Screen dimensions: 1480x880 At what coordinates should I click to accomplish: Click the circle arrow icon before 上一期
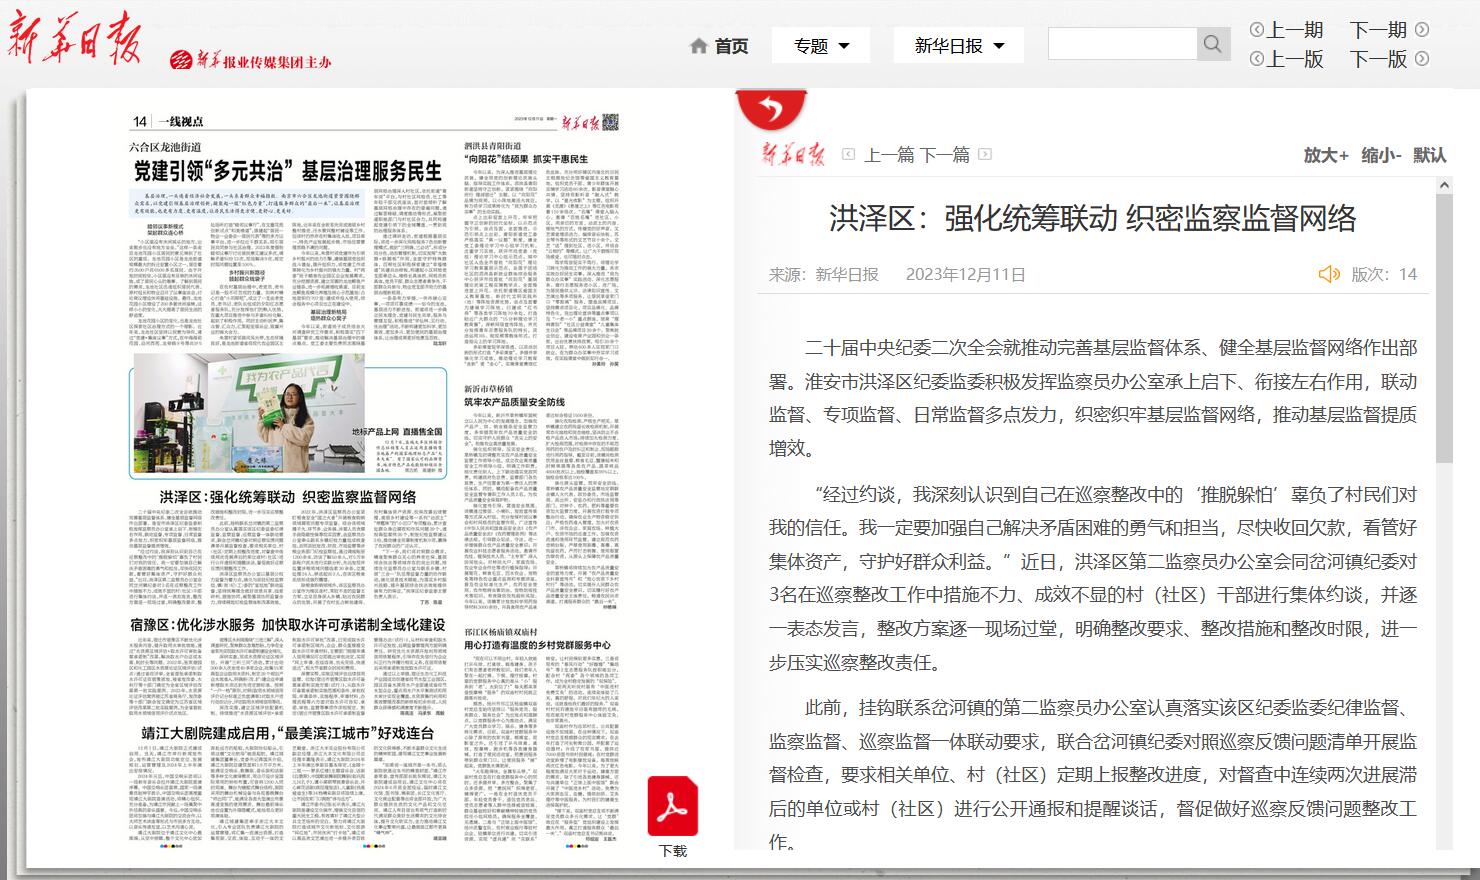[x=1257, y=30]
